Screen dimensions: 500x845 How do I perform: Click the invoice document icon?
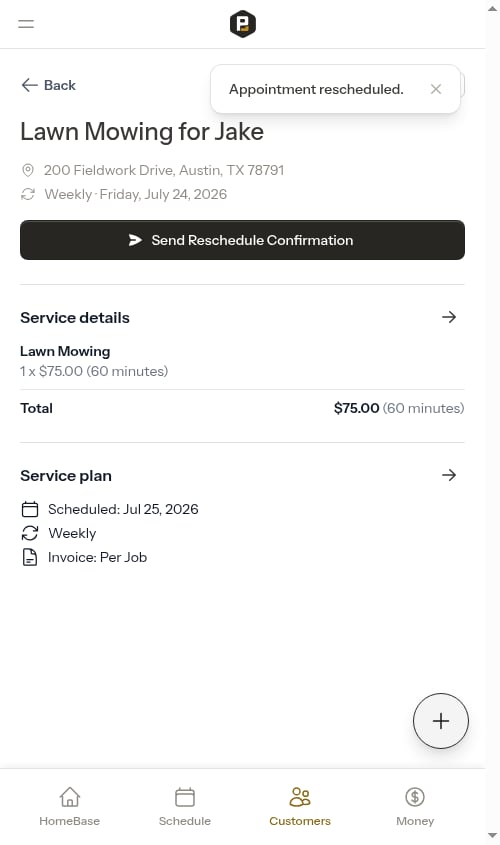point(30,557)
